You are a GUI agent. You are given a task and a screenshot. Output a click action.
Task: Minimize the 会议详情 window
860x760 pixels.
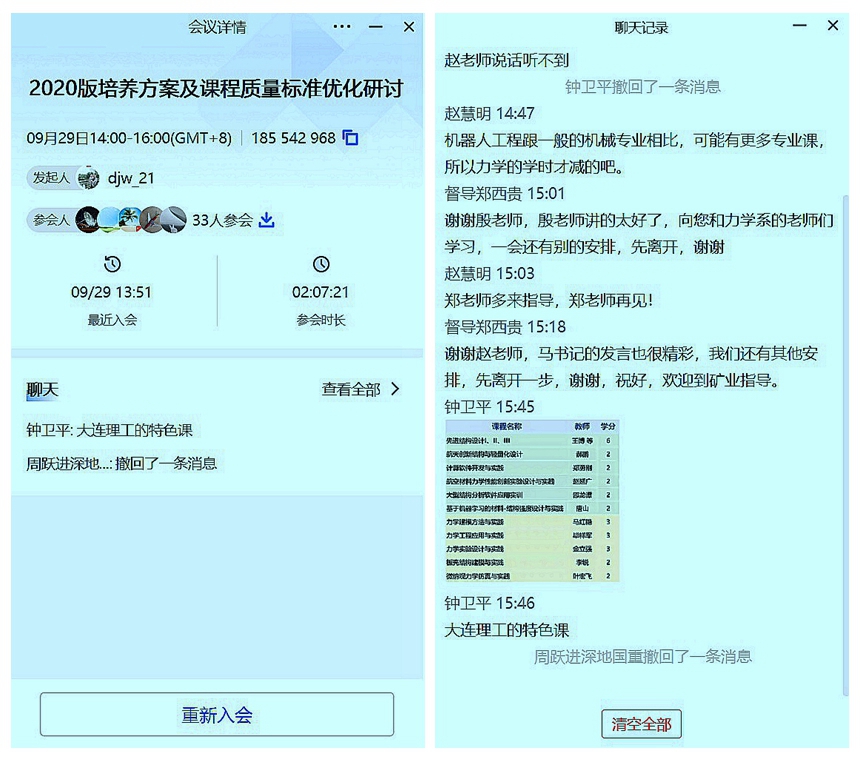pyautogui.click(x=376, y=27)
